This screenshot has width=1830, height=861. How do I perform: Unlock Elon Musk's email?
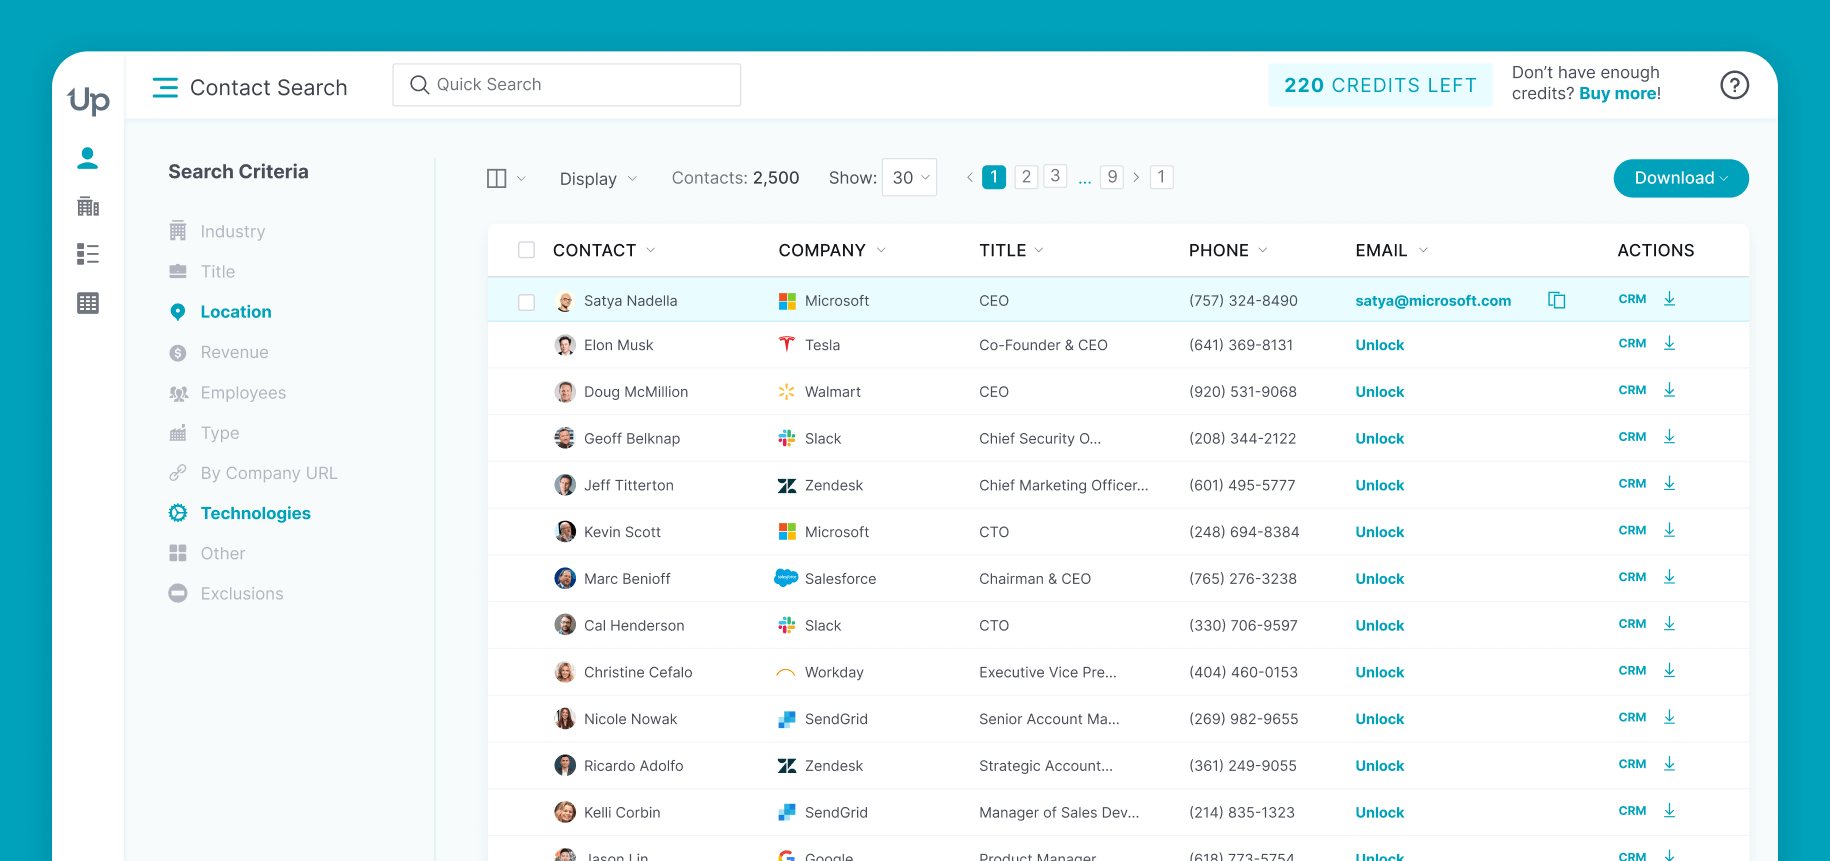click(1380, 345)
